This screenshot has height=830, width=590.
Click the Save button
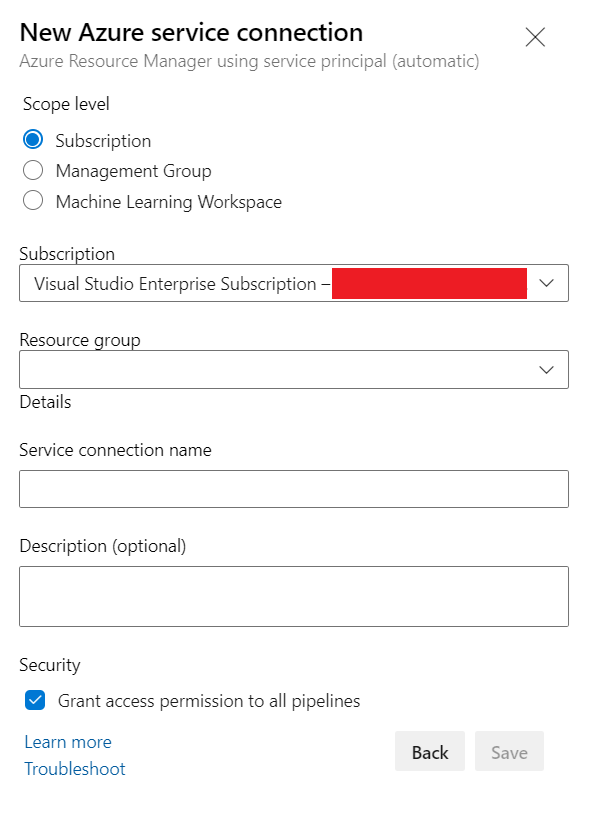(x=509, y=752)
